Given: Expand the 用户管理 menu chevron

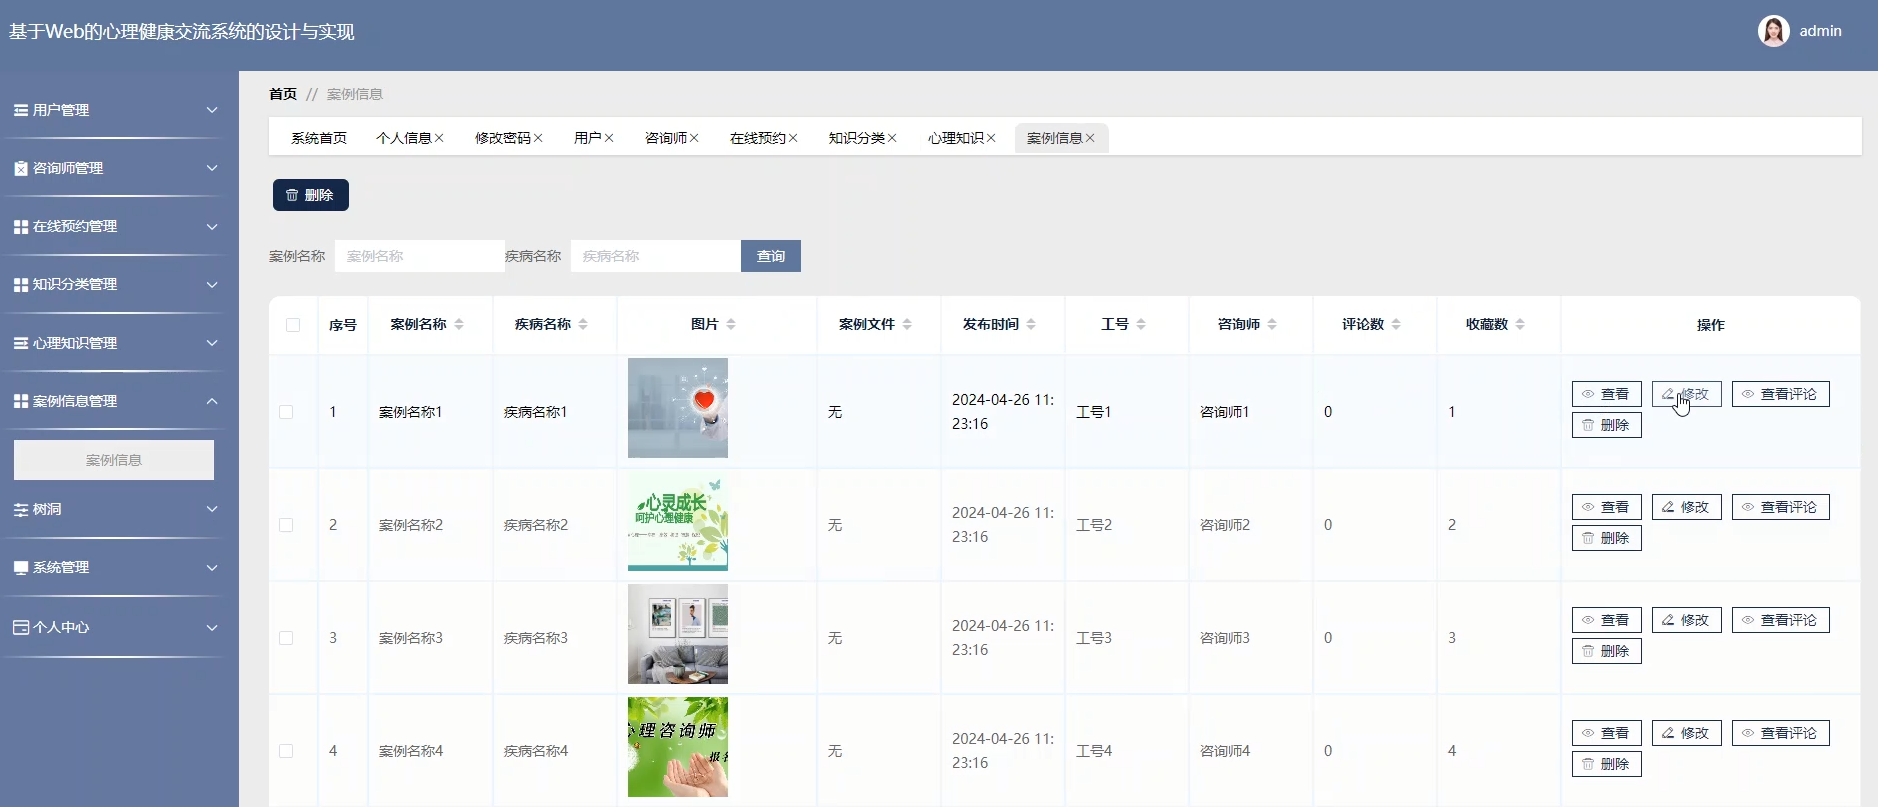Looking at the screenshot, I should point(212,110).
